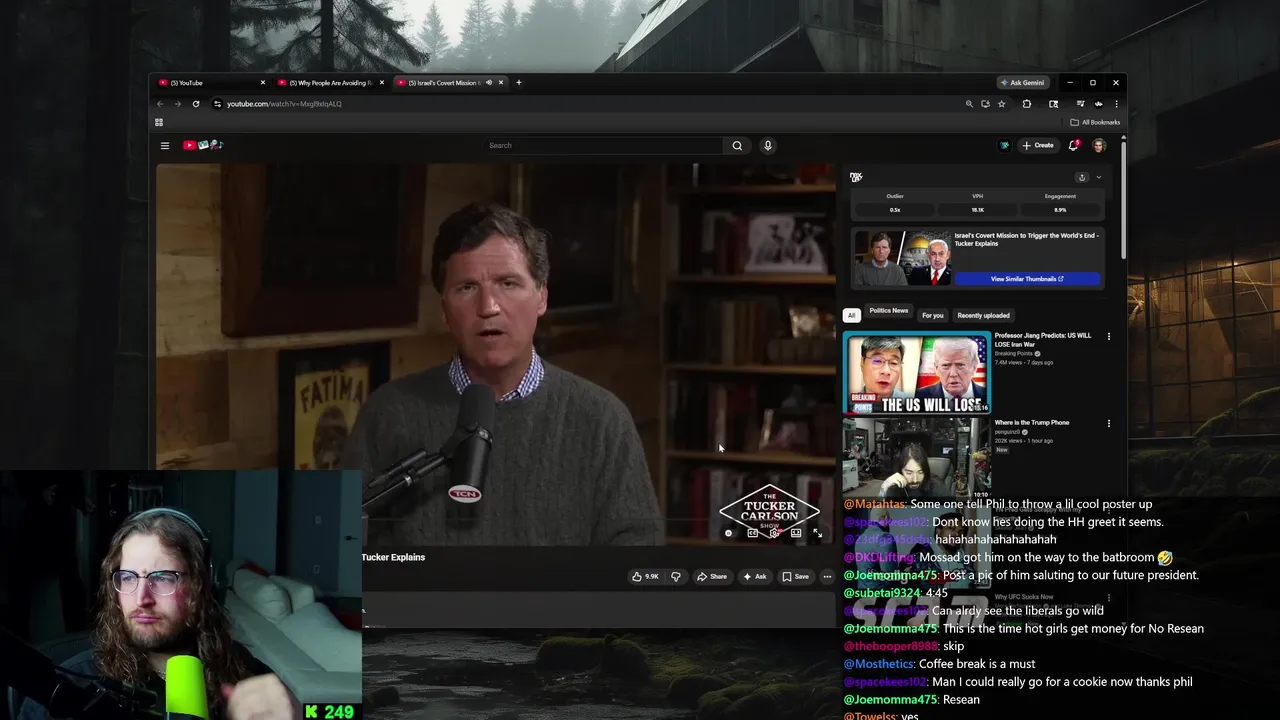The image size is (1280, 720).
Task: Close the (5) YouTube tab
Action: tap(263, 83)
